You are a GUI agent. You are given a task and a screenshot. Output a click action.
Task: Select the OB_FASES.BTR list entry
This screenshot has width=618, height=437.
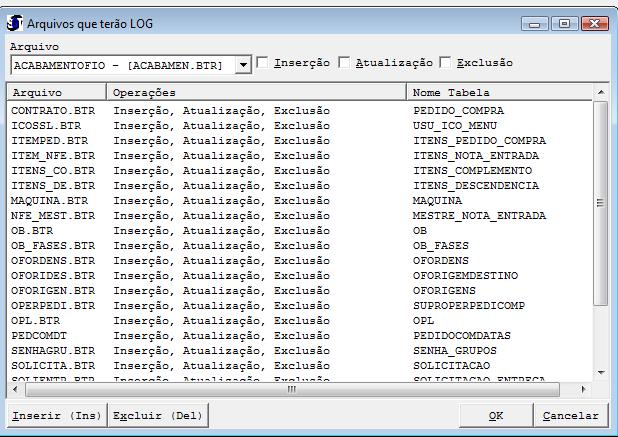pos(52,246)
